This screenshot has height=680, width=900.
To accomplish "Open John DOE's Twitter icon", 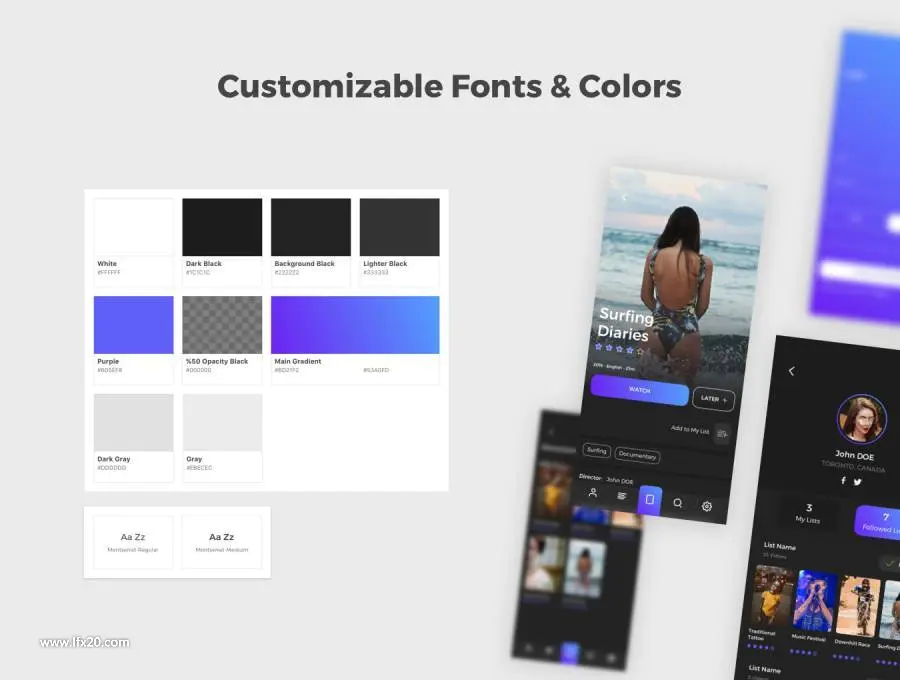I will (x=857, y=482).
